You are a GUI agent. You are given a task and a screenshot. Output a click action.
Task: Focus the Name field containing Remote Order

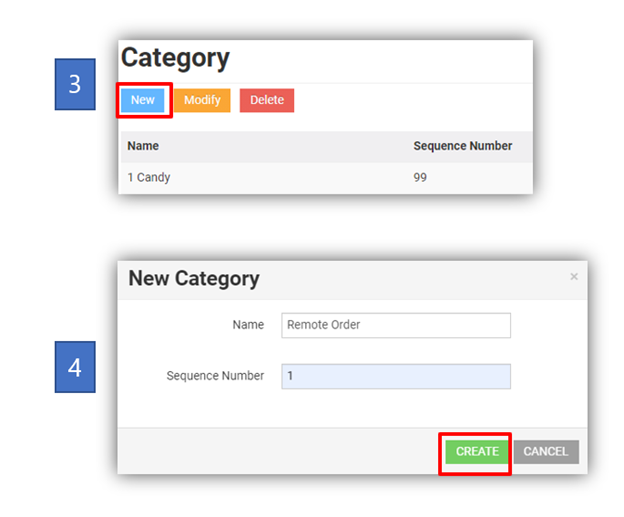click(x=396, y=325)
